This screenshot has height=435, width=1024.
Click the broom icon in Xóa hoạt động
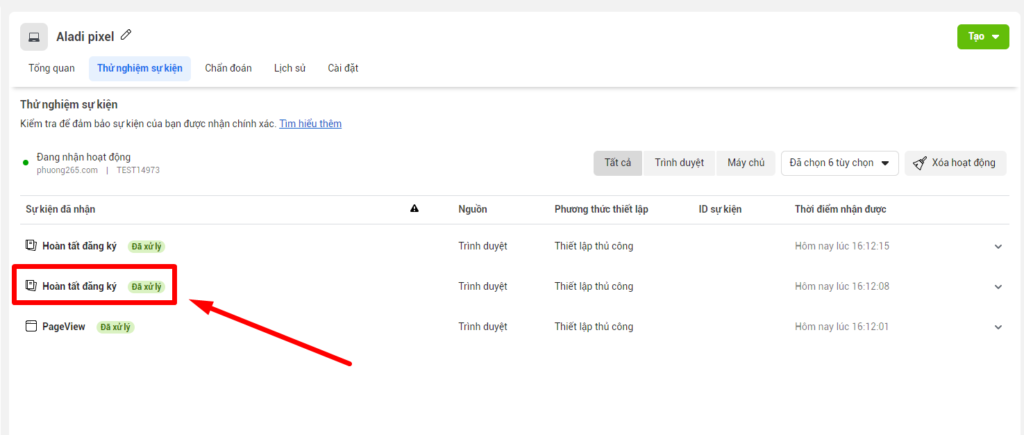tap(919, 163)
